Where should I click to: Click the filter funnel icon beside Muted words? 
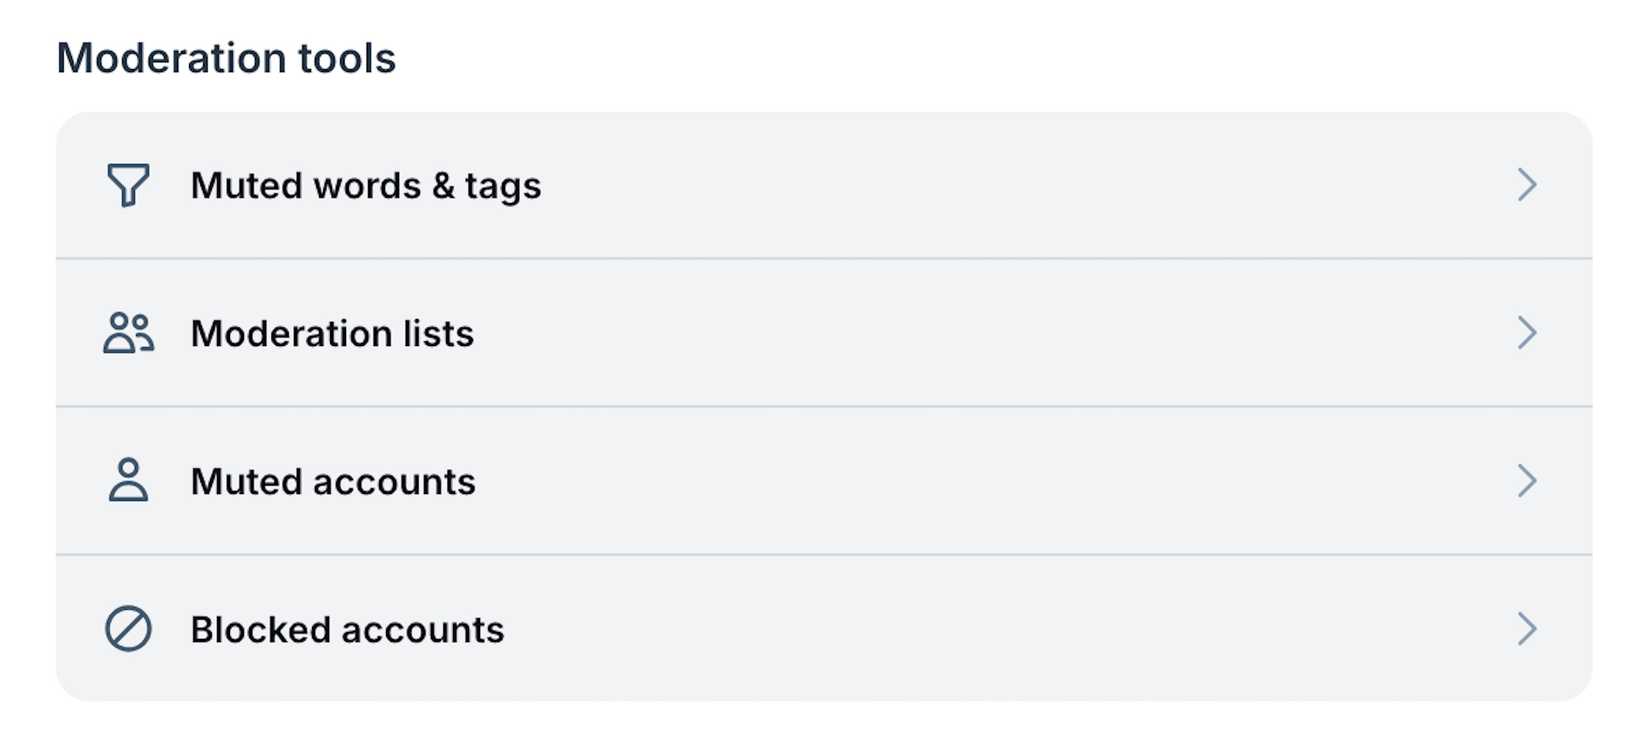coord(128,185)
